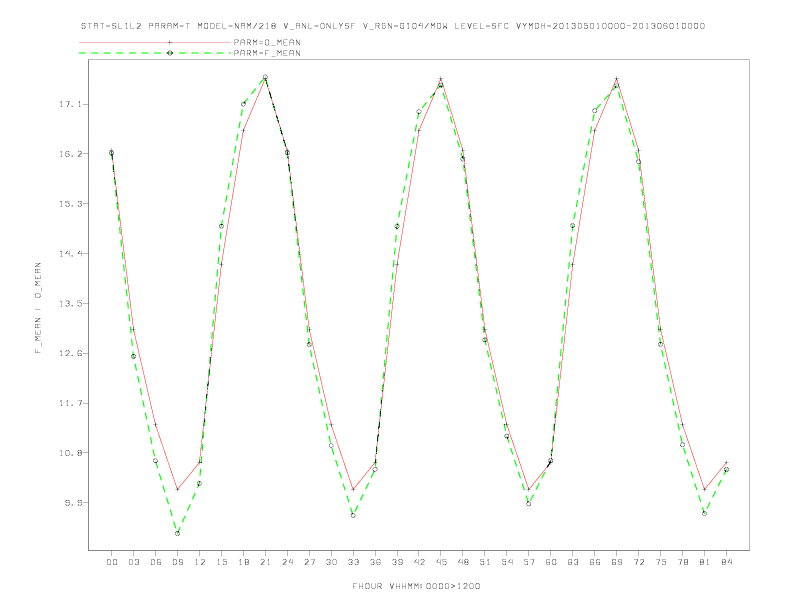Click the chart header line starting STAT=SL1L2

point(393,26)
